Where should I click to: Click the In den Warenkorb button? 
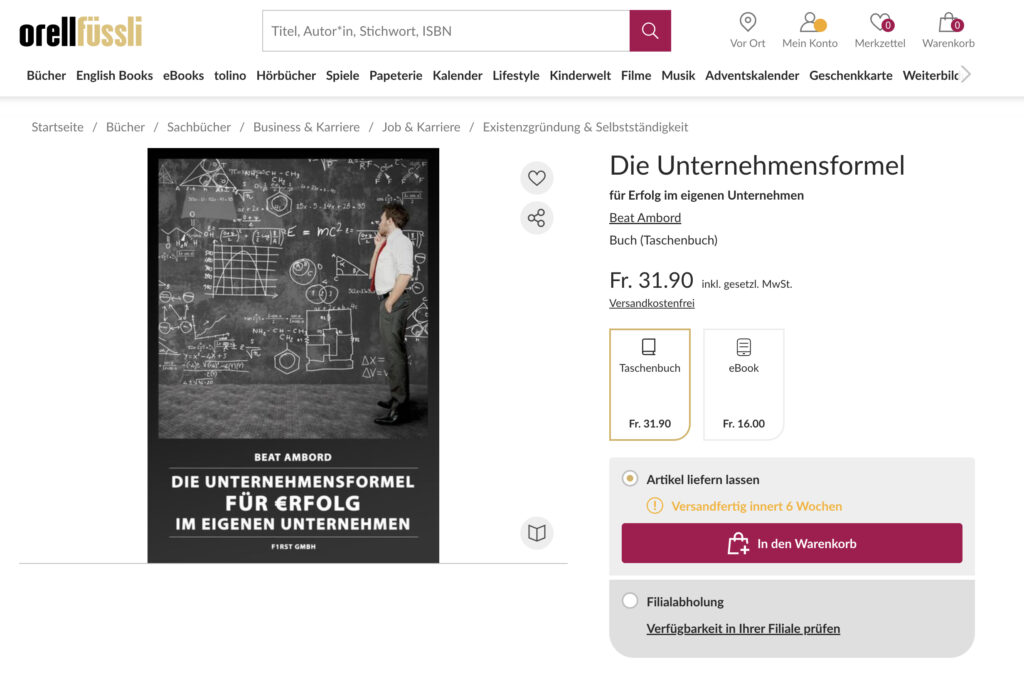pyautogui.click(x=792, y=543)
